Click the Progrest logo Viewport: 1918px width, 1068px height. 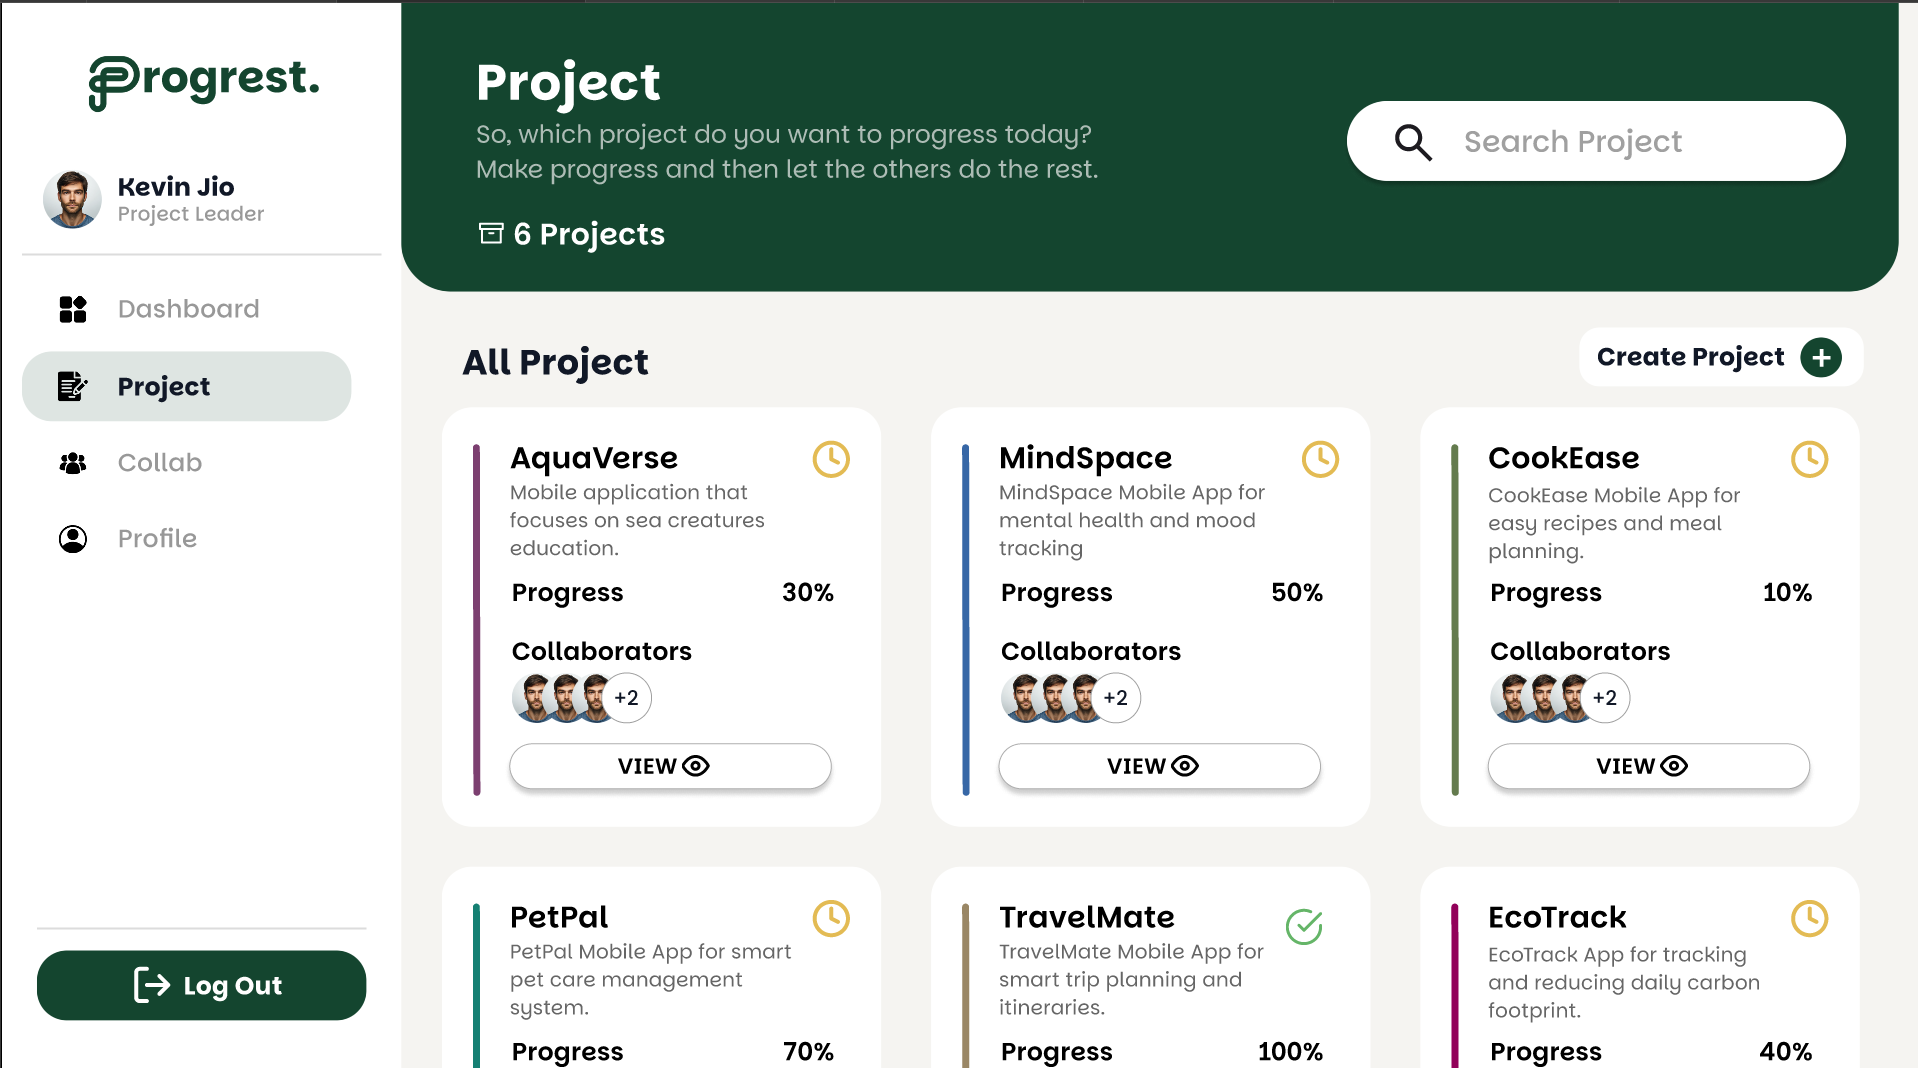click(204, 82)
